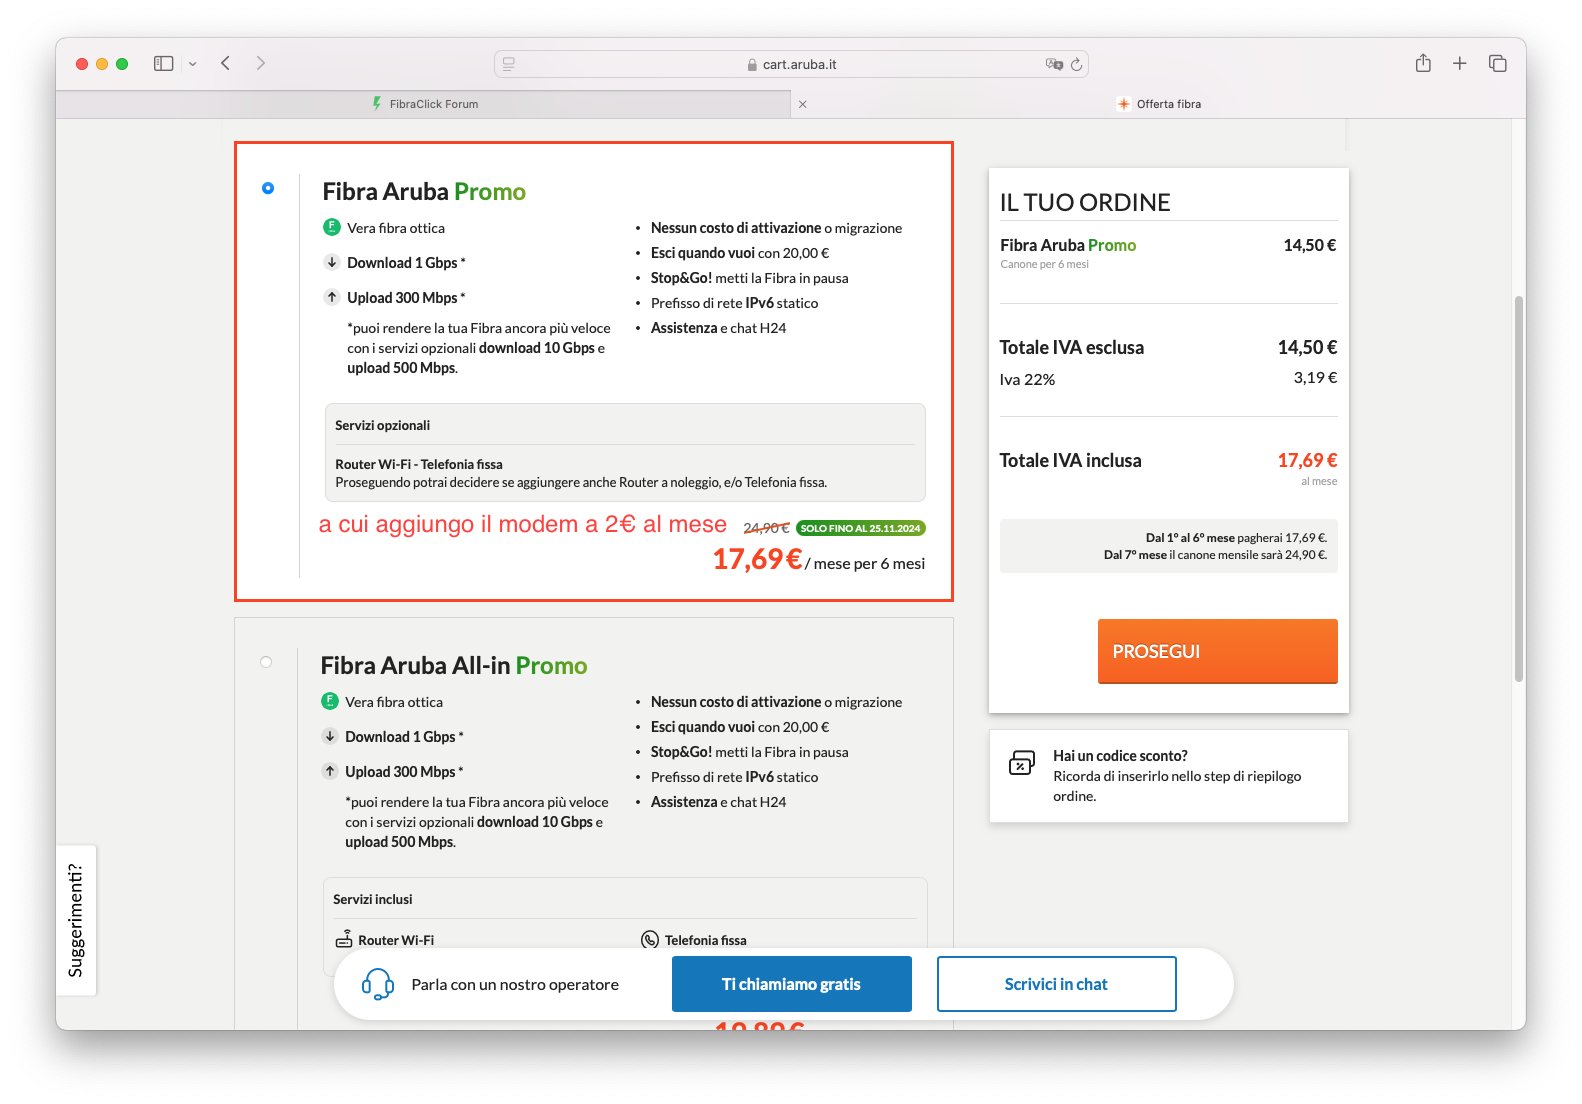
Task: Toggle the Safari sidebar icon
Action: click(x=163, y=63)
